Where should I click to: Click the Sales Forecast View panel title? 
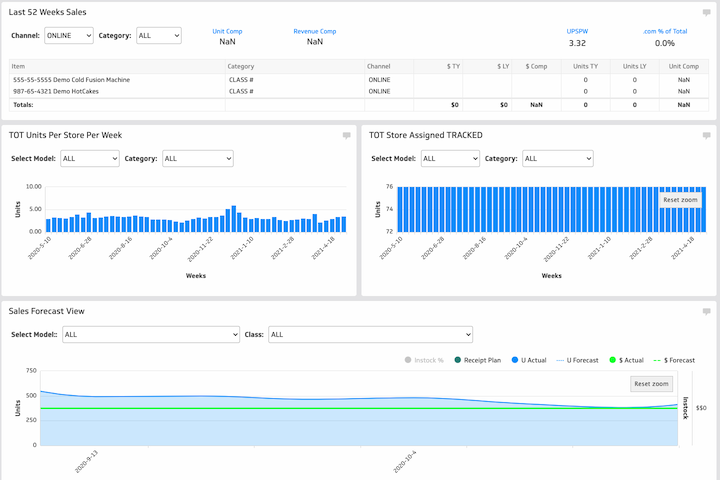pos(46,311)
